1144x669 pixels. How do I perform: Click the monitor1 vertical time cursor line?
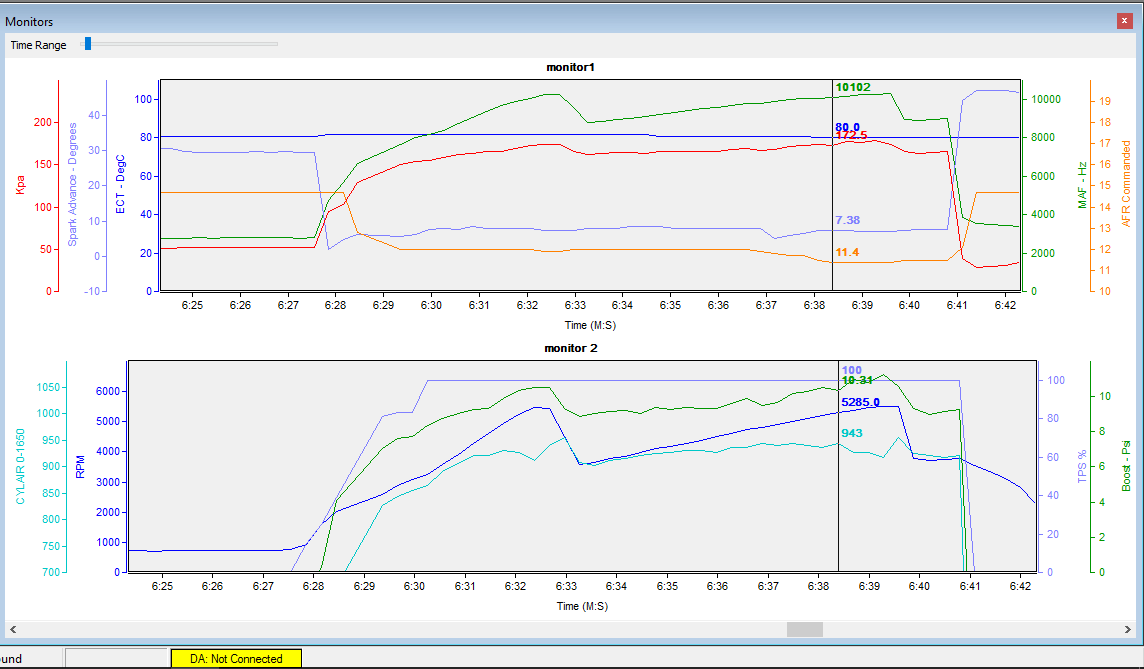832,185
